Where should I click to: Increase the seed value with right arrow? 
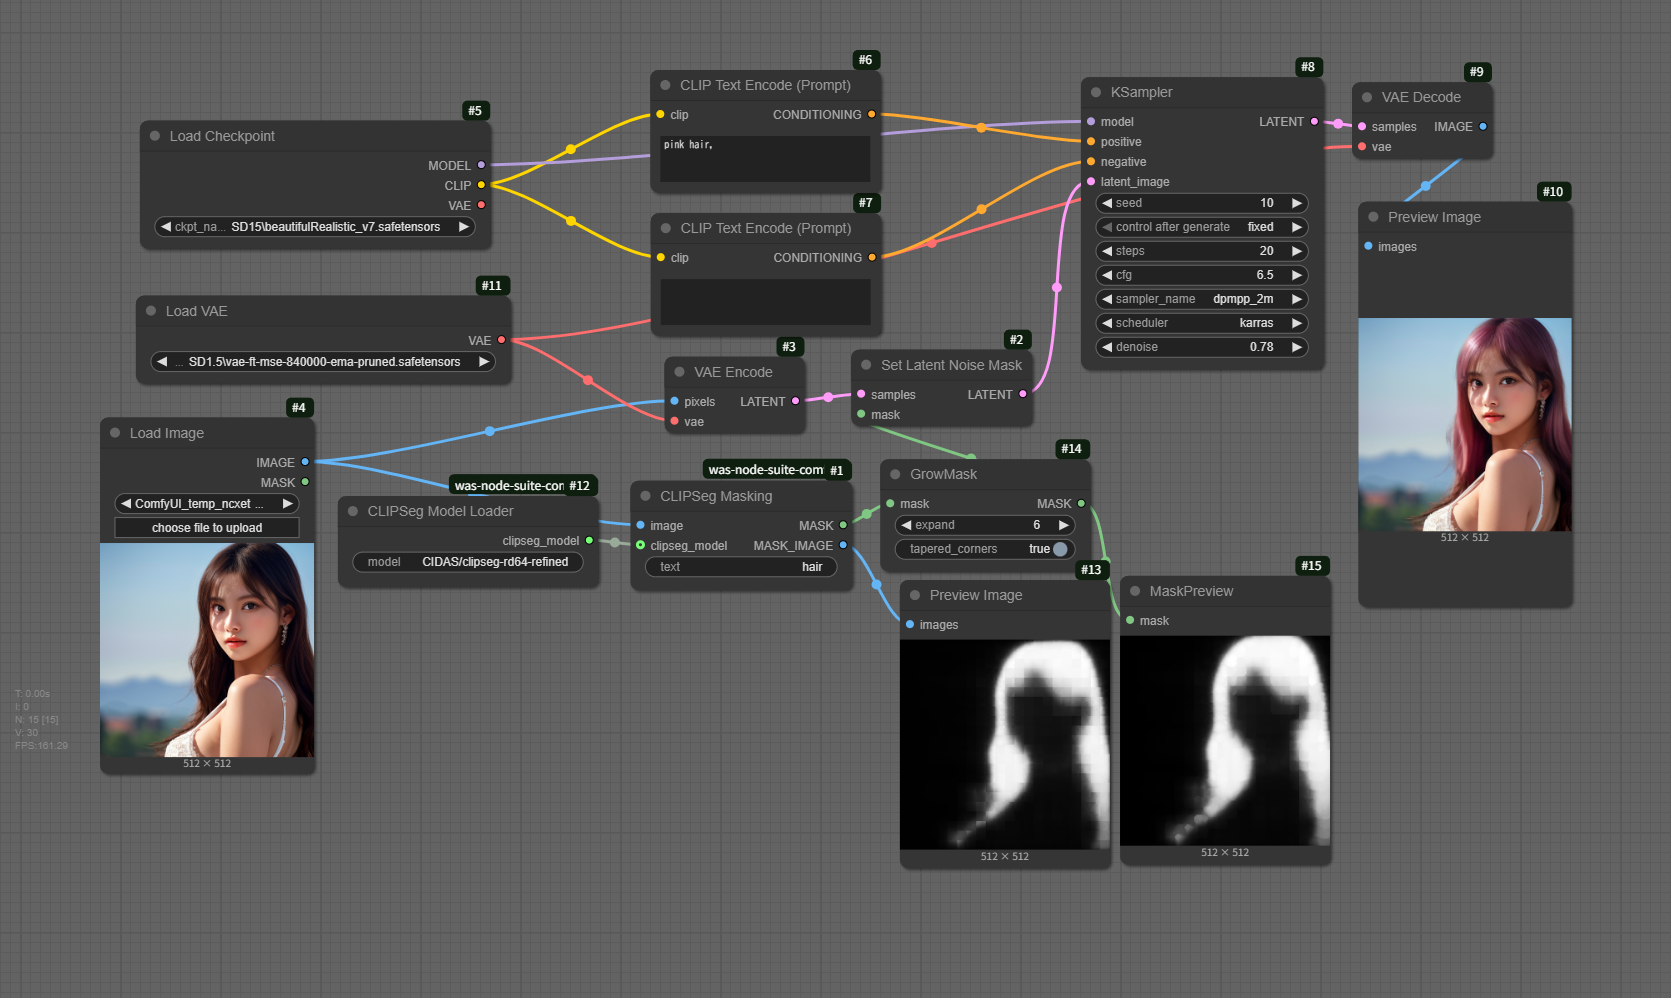click(1296, 203)
